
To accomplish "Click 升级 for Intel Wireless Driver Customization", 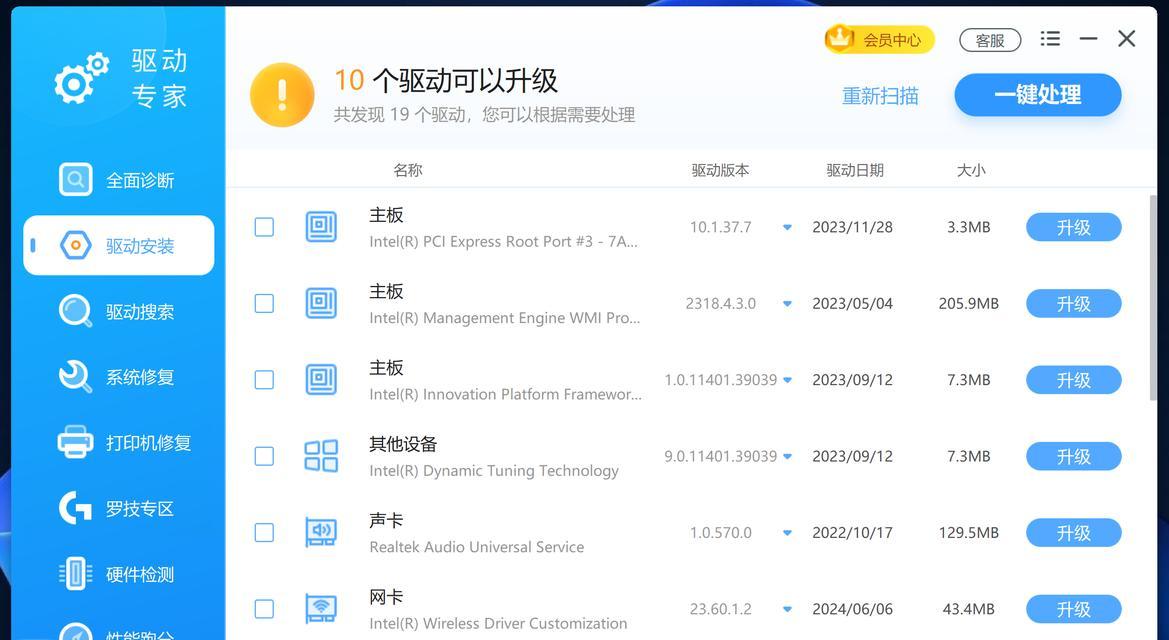I will point(1074,609).
